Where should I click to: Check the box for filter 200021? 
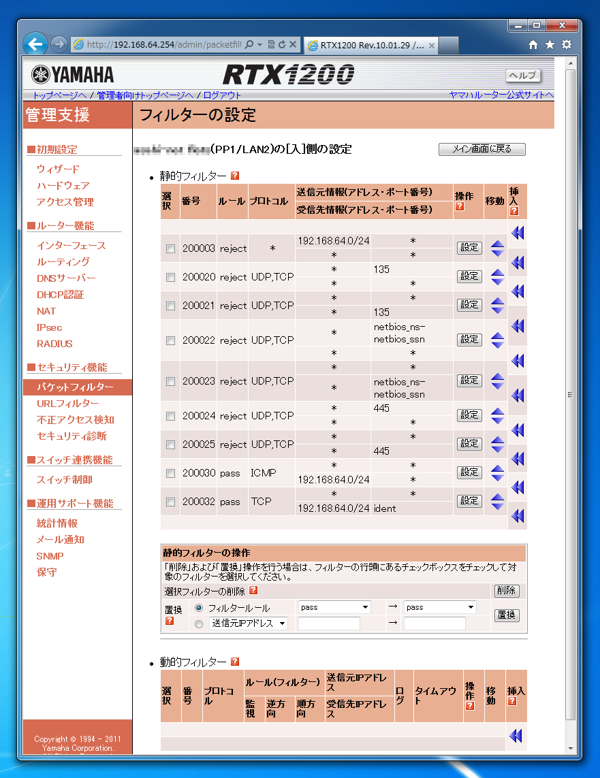click(x=171, y=306)
